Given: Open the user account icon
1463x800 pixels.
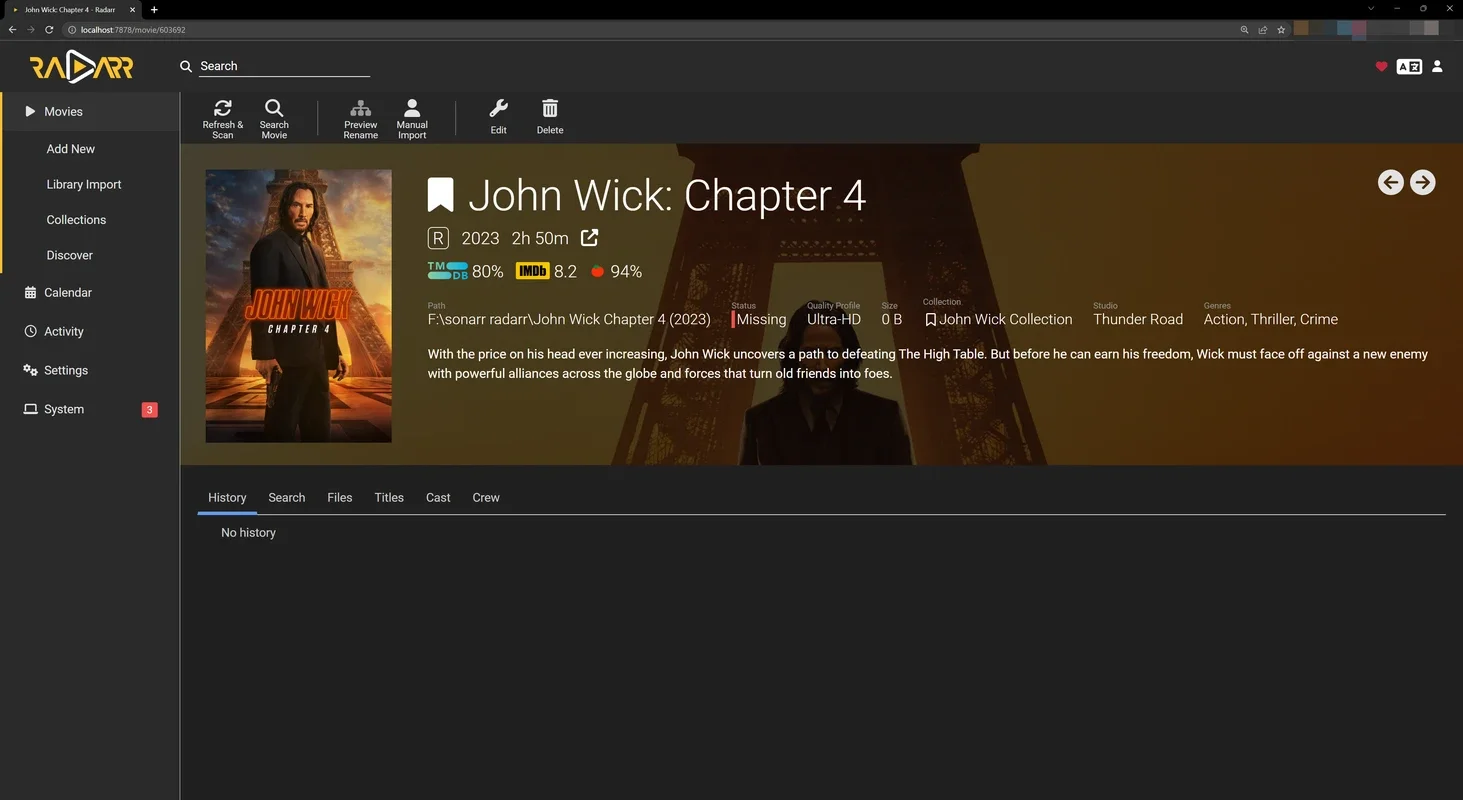Looking at the screenshot, I should [x=1437, y=67].
